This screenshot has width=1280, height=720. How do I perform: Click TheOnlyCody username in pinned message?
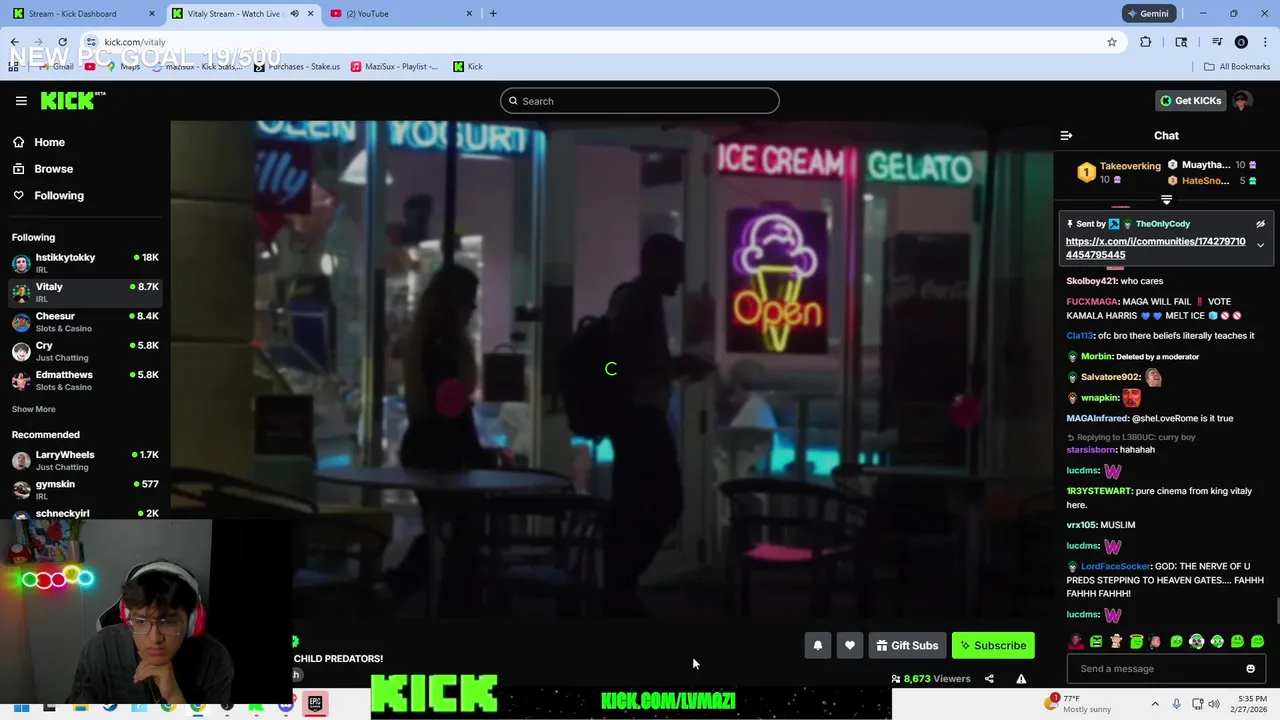pyautogui.click(x=1162, y=224)
